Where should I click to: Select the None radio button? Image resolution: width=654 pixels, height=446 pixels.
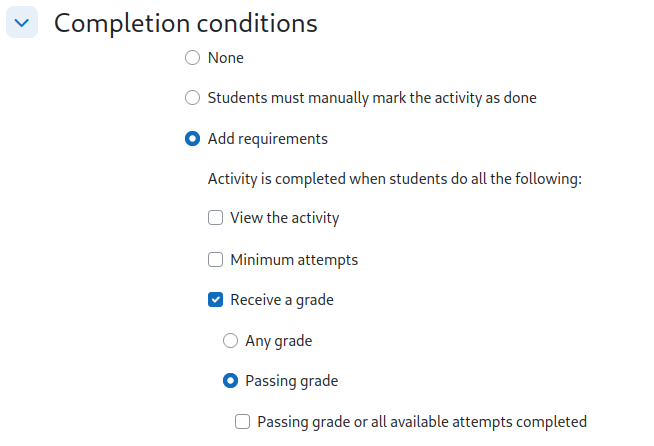click(192, 58)
